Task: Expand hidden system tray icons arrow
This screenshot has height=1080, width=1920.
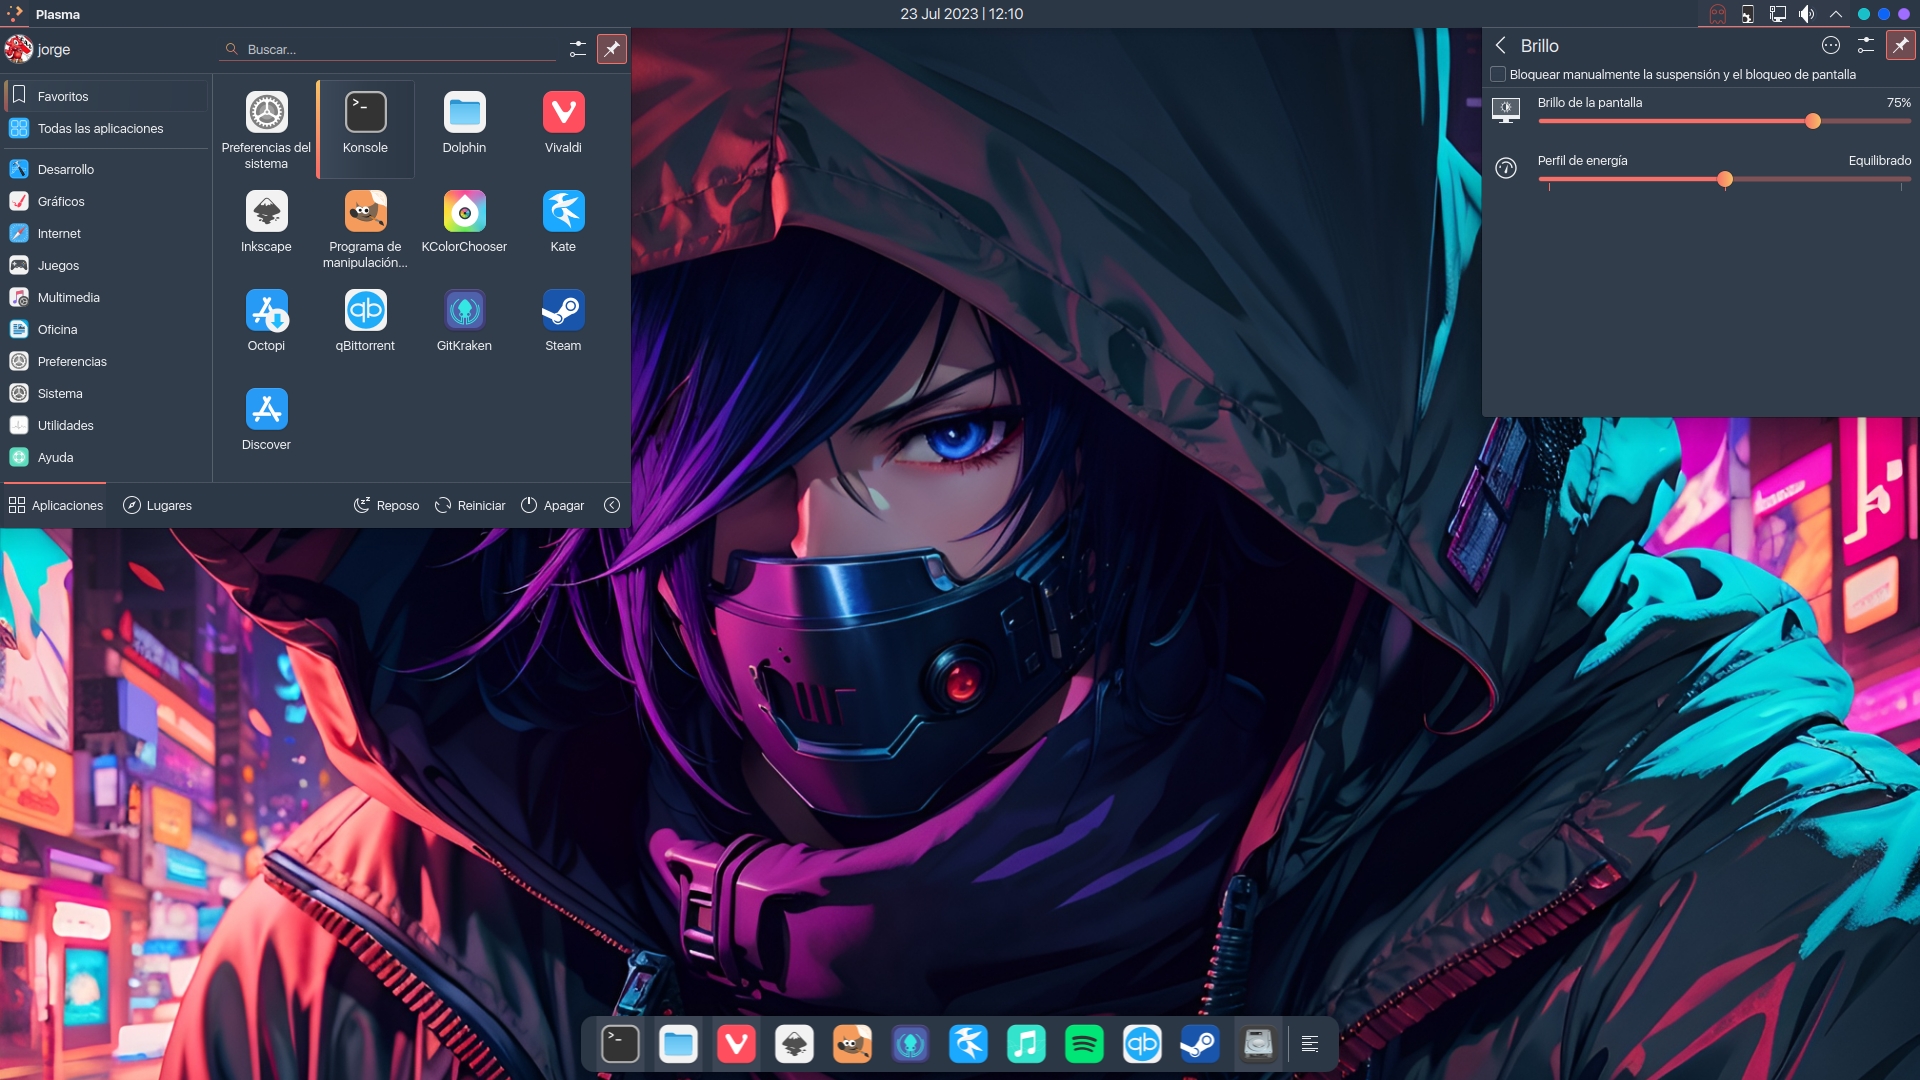Action: (1836, 14)
